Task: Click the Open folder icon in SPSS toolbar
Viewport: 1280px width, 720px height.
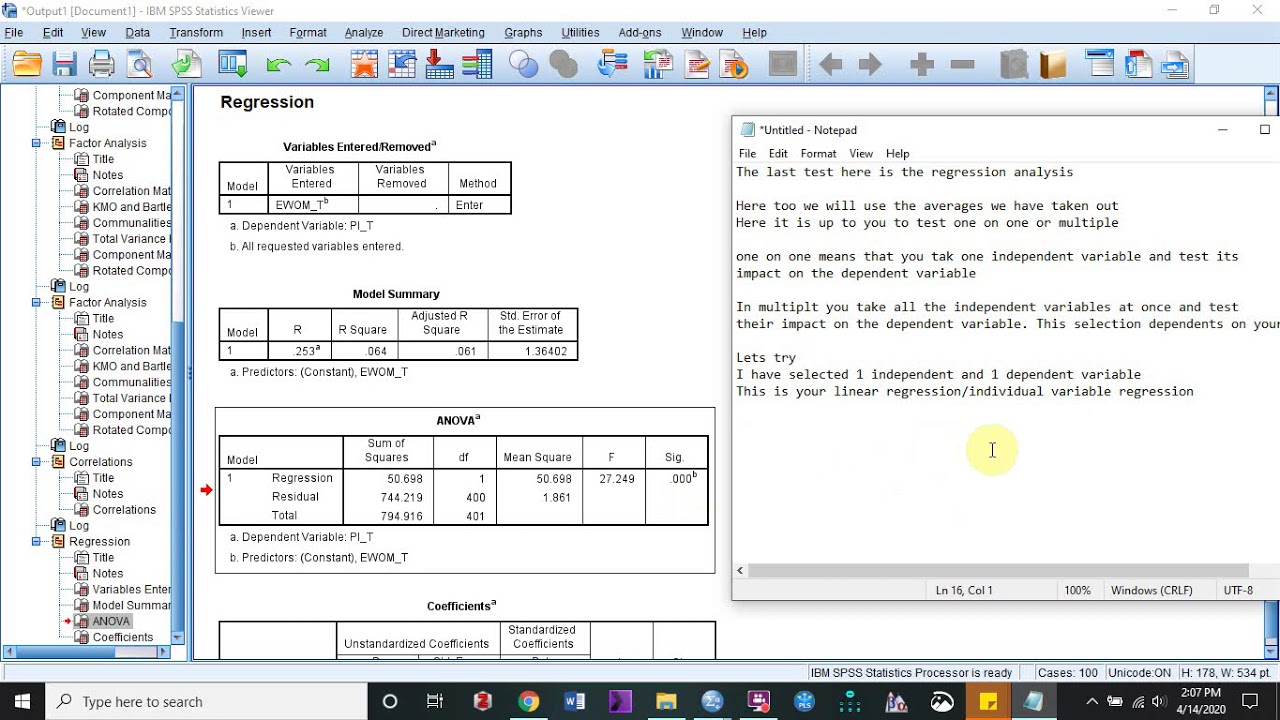Action: [x=27, y=66]
